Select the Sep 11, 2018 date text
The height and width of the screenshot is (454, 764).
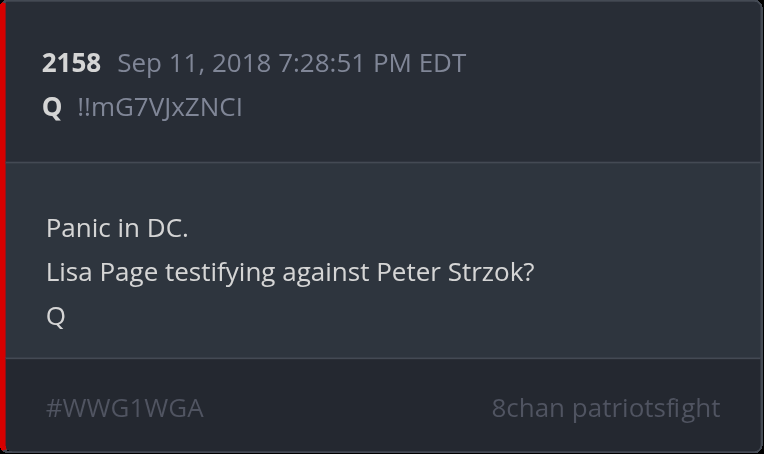pyautogui.click(x=194, y=64)
